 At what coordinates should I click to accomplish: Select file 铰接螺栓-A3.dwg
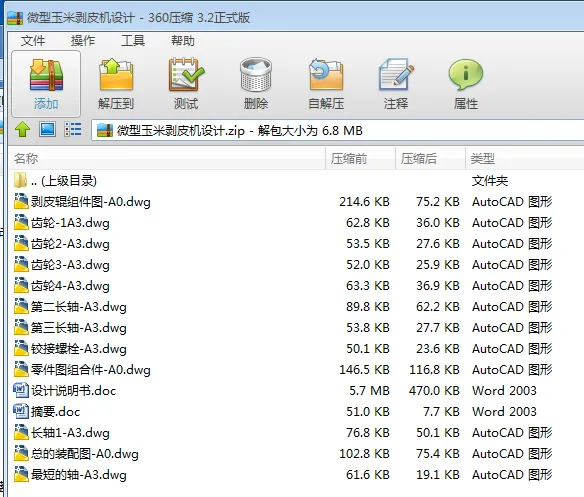(296, 349)
